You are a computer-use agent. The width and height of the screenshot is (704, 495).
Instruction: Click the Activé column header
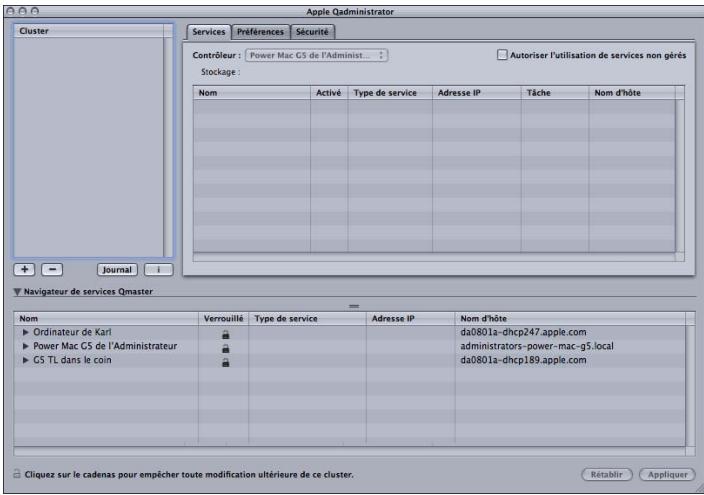(329, 93)
